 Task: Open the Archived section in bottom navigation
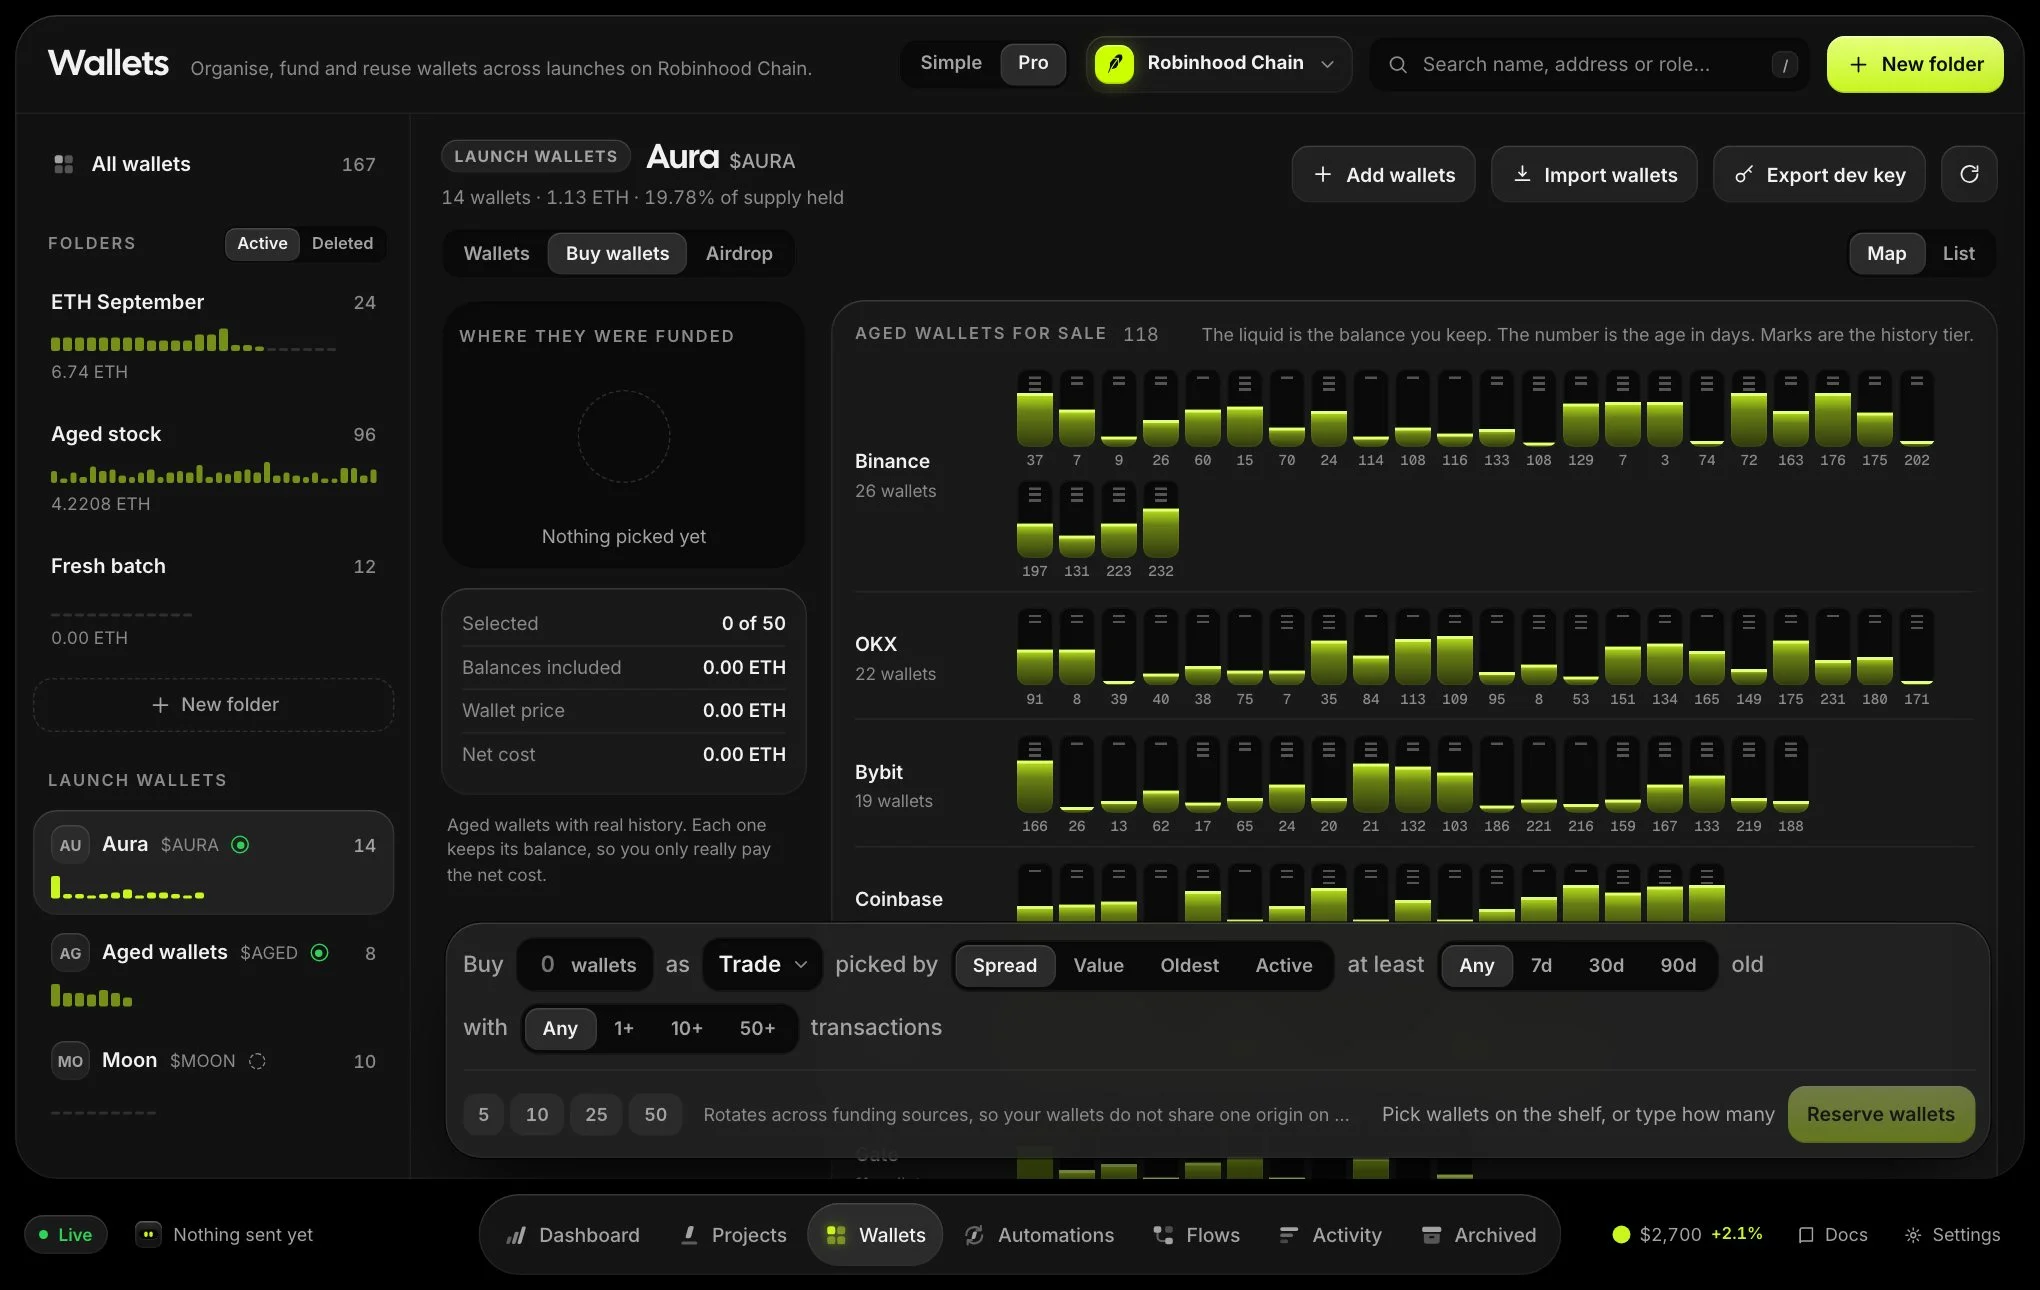pyautogui.click(x=1479, y=1235)
